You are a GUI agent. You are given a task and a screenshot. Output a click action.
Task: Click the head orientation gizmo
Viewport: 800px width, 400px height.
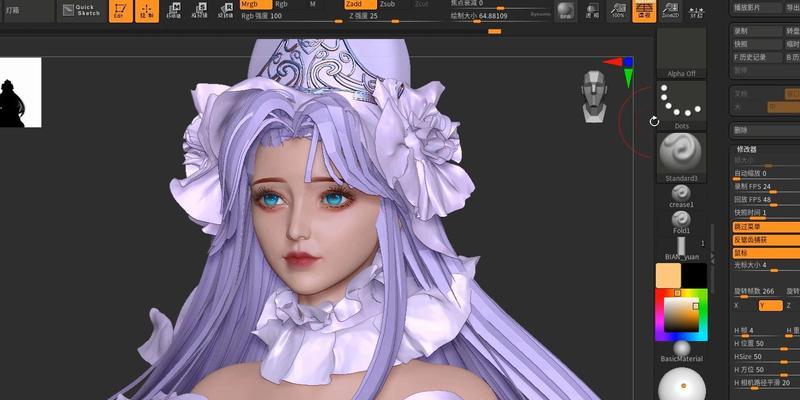point(594,96)
